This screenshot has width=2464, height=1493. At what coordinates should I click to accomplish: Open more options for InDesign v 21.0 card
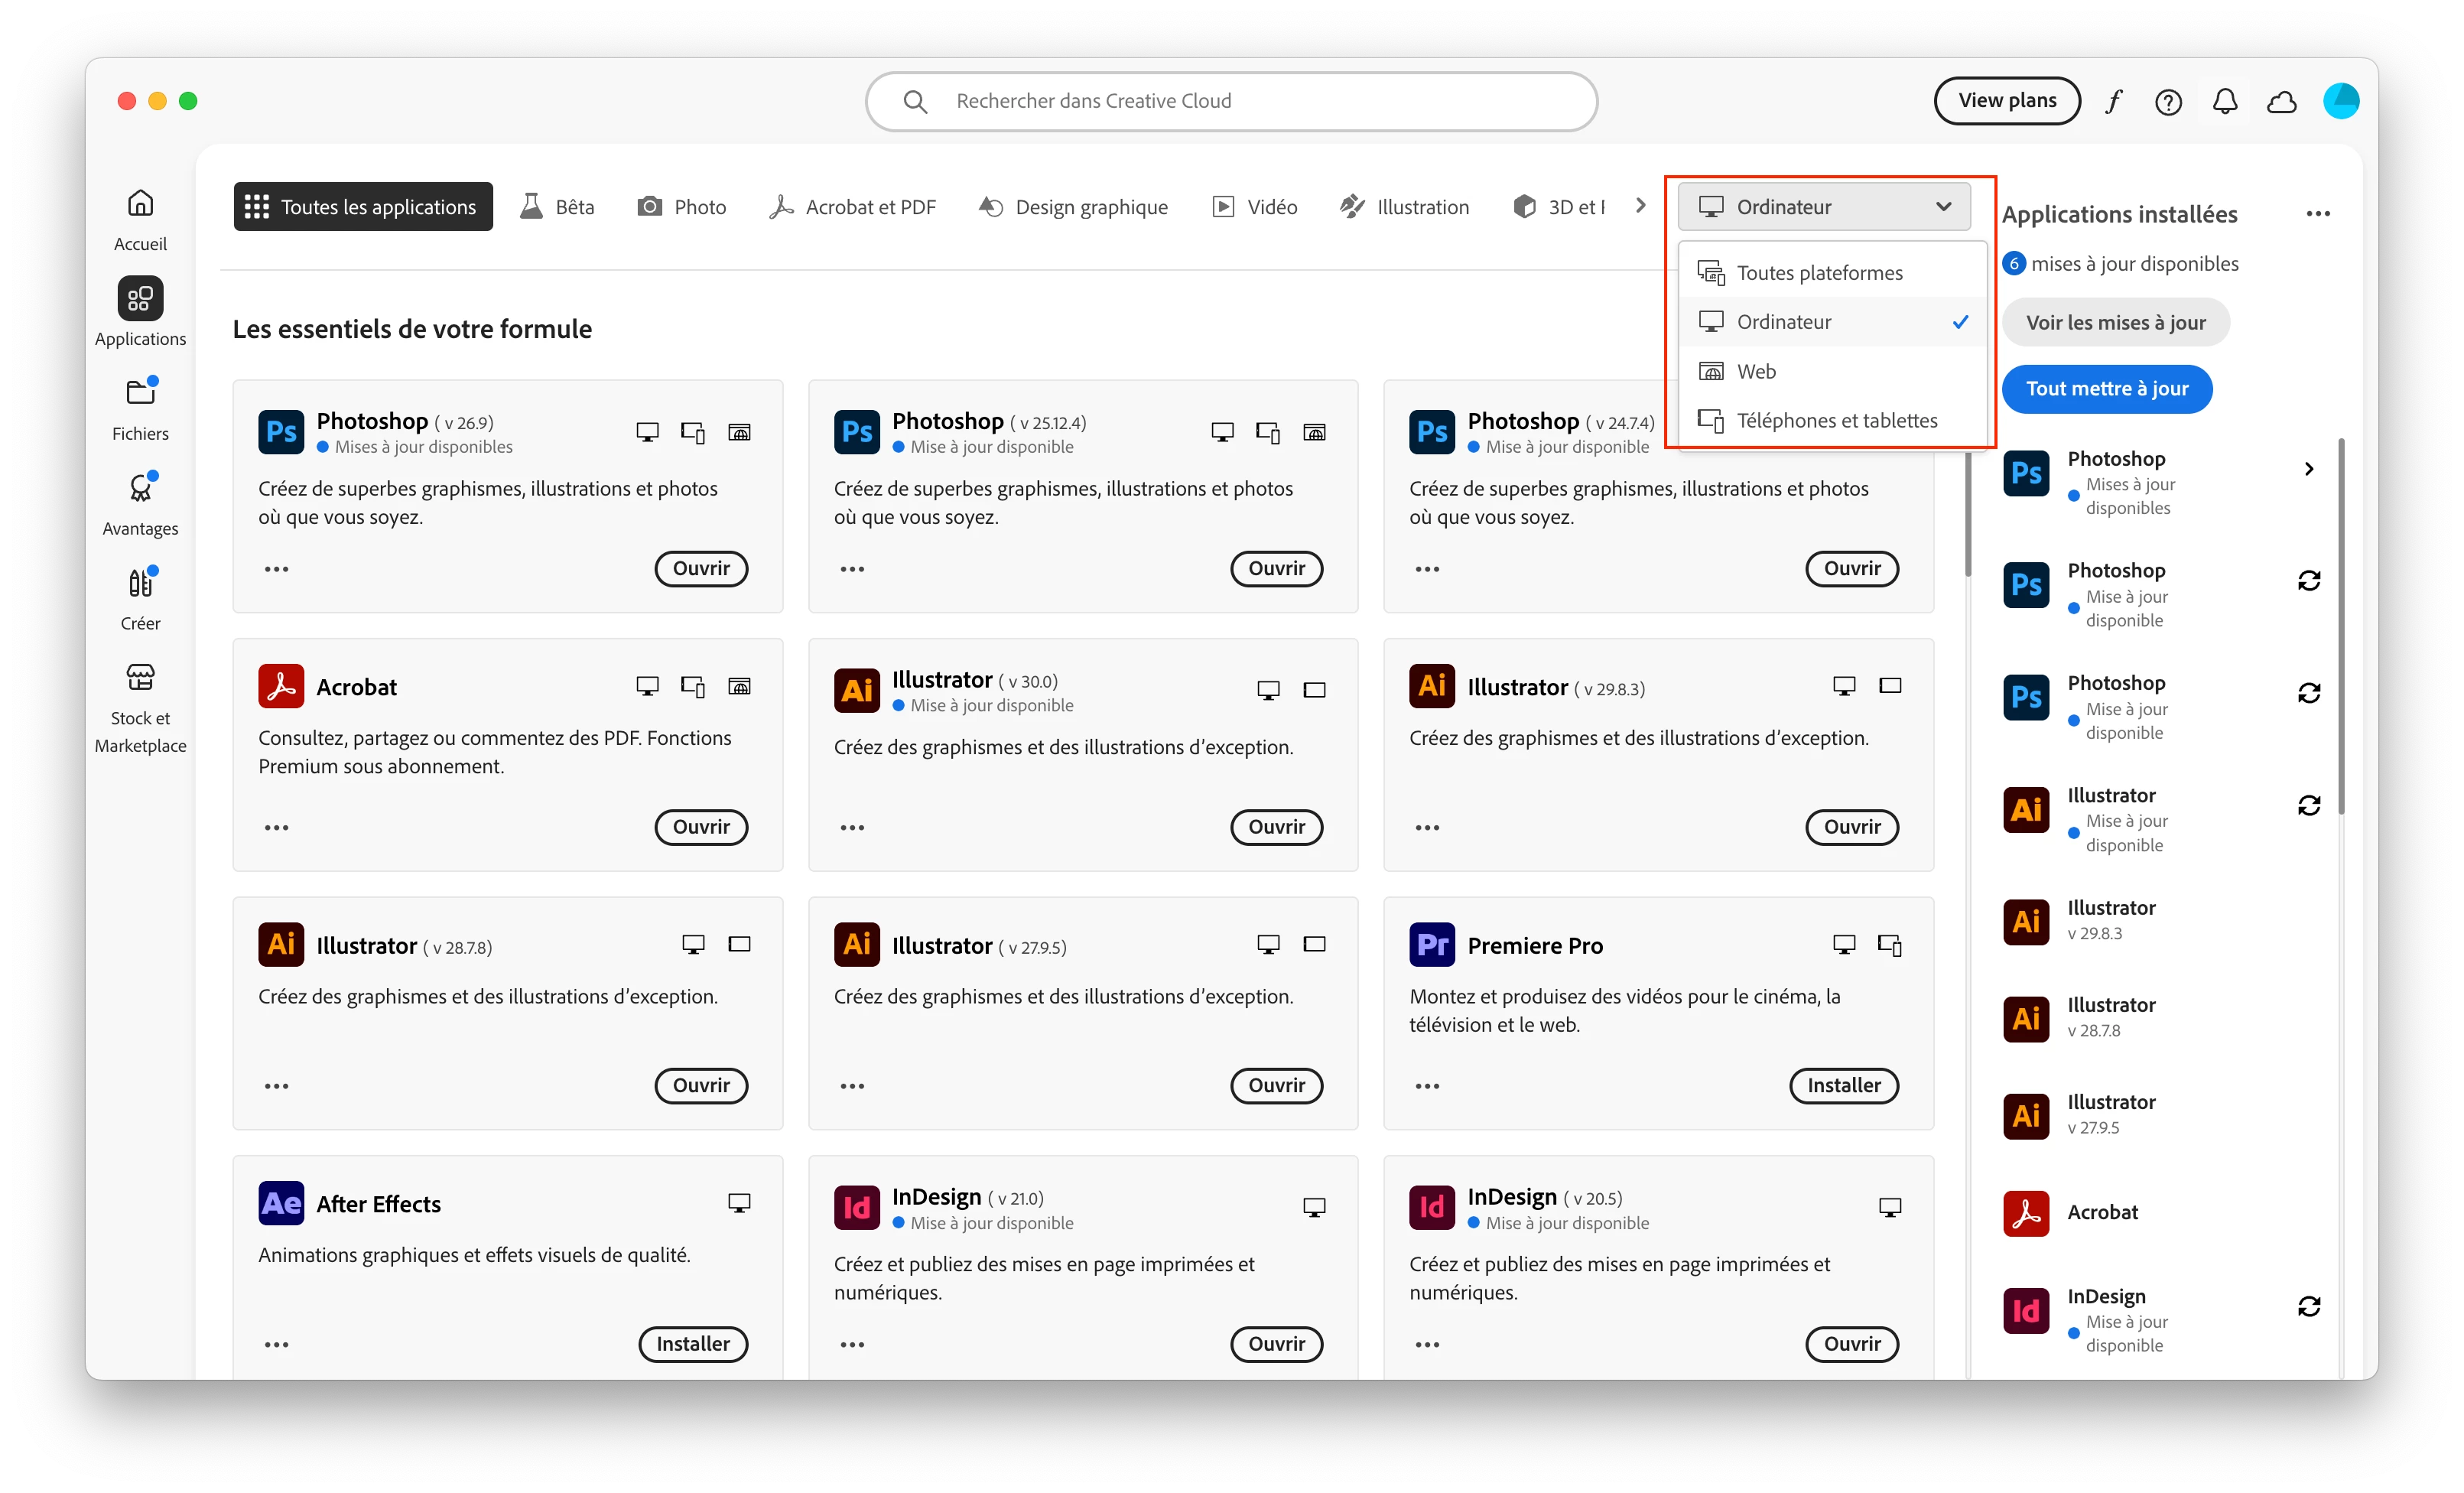tap(852, 1345)
